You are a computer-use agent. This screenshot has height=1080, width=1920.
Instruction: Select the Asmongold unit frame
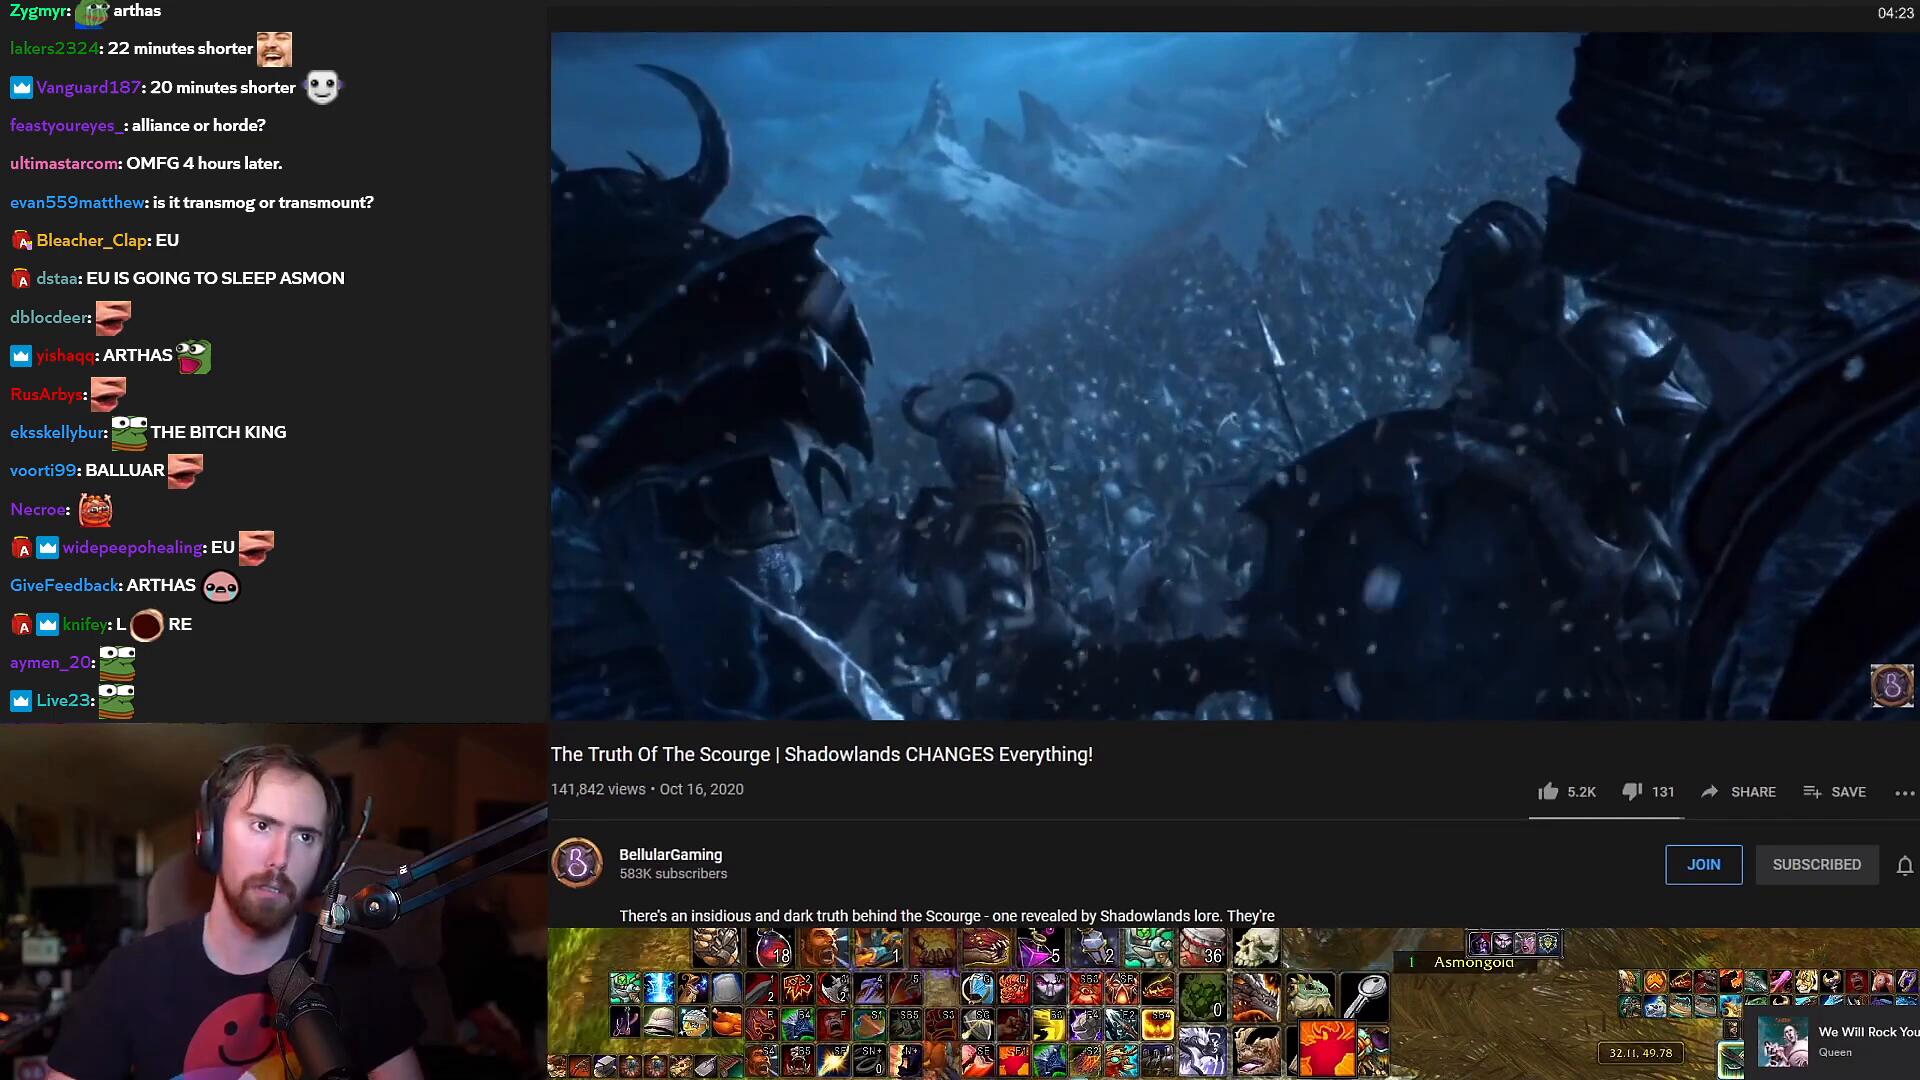click(1472, 962)
